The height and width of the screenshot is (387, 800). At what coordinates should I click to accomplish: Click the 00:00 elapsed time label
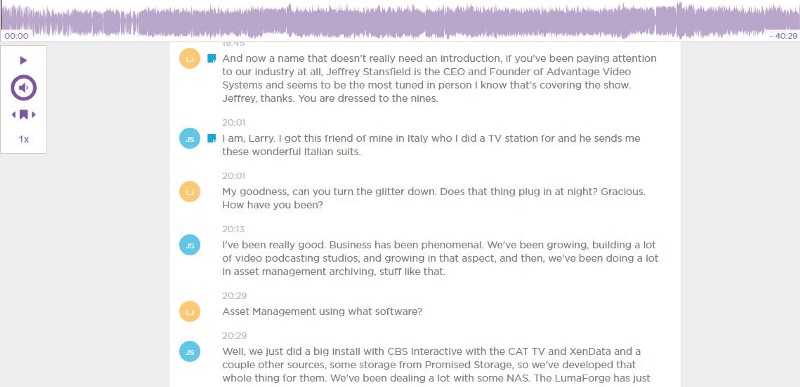16,36
